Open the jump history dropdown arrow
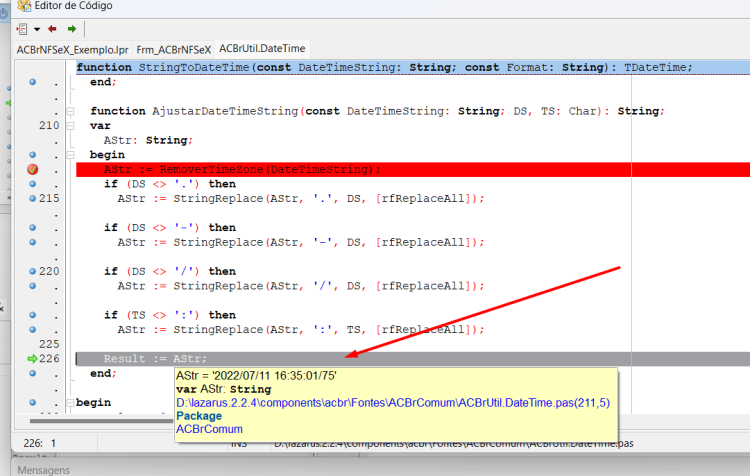This screenshot has height=476, width=750. point(37,29)
